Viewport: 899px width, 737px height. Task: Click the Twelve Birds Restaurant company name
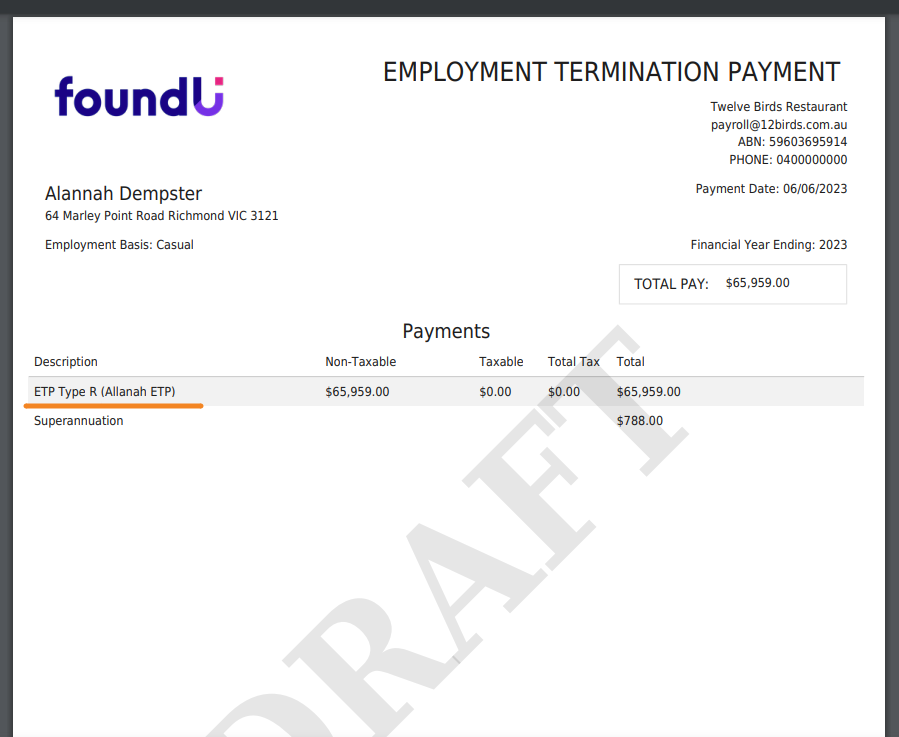(778, 107)
